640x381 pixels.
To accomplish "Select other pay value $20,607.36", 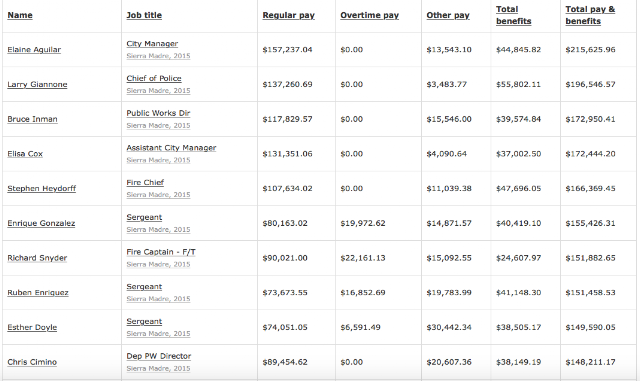I will (449, 362).
